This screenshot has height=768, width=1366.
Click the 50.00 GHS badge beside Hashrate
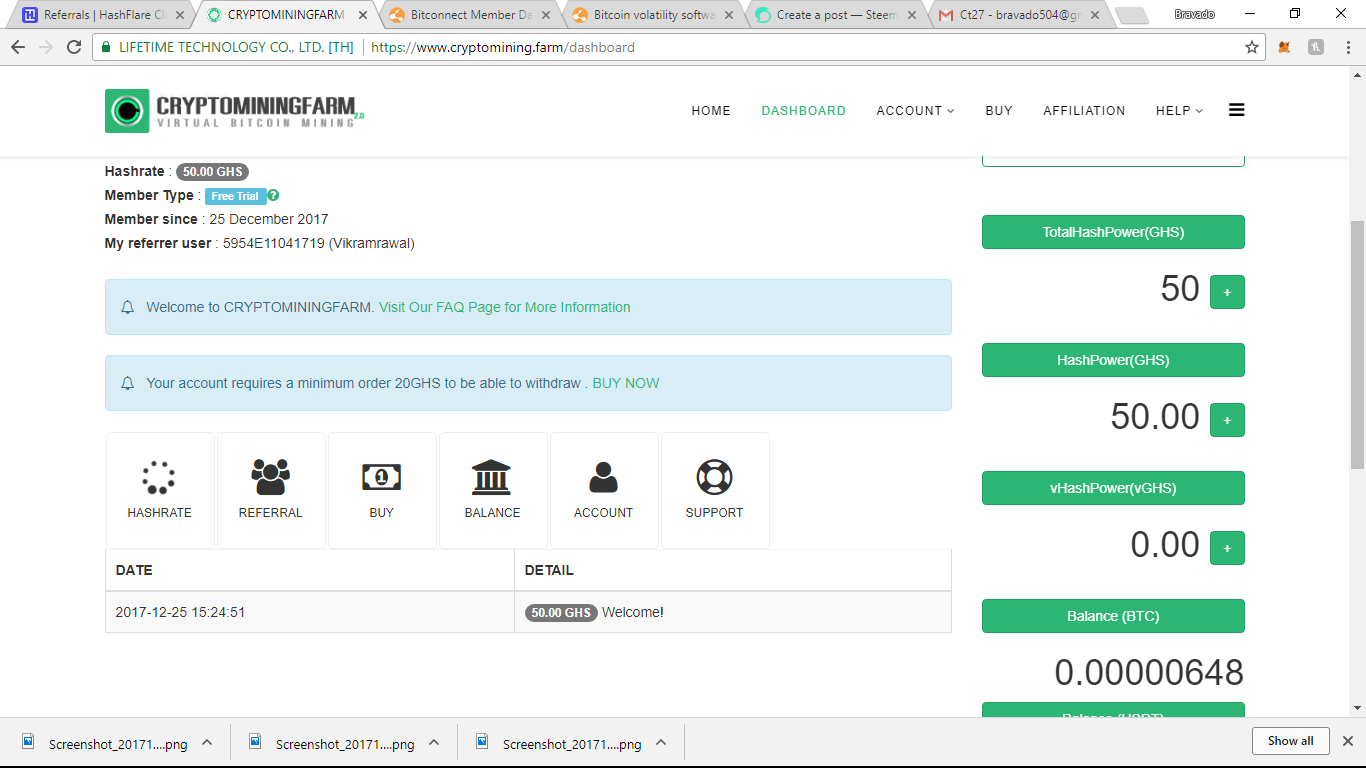click(212, 171)
